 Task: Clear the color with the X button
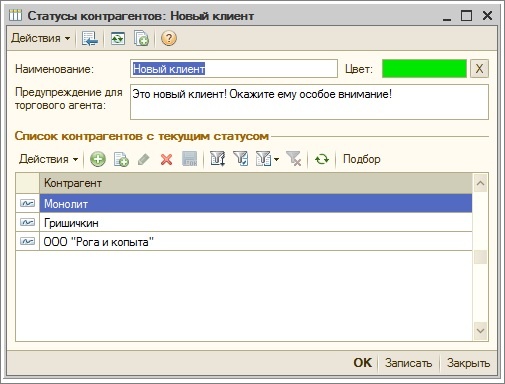(479, 69)
